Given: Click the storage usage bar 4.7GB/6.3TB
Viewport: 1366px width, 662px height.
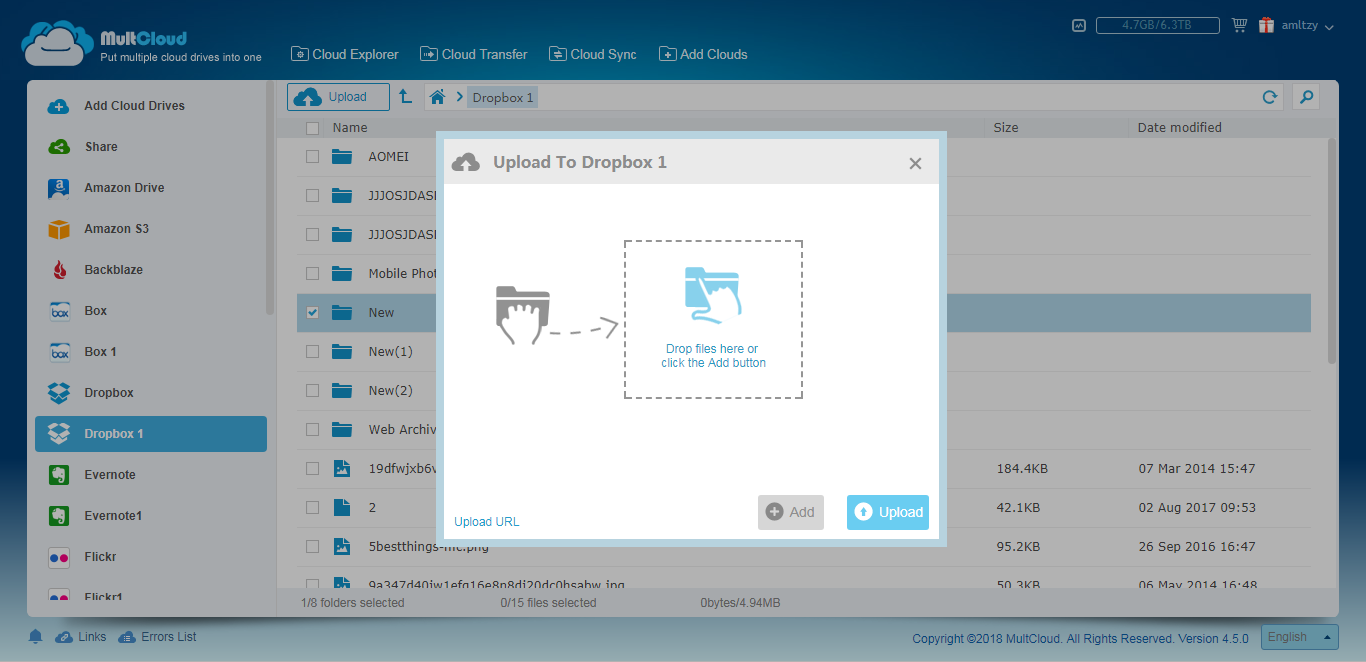Looking at the screenshot, I should (1157, 26).
